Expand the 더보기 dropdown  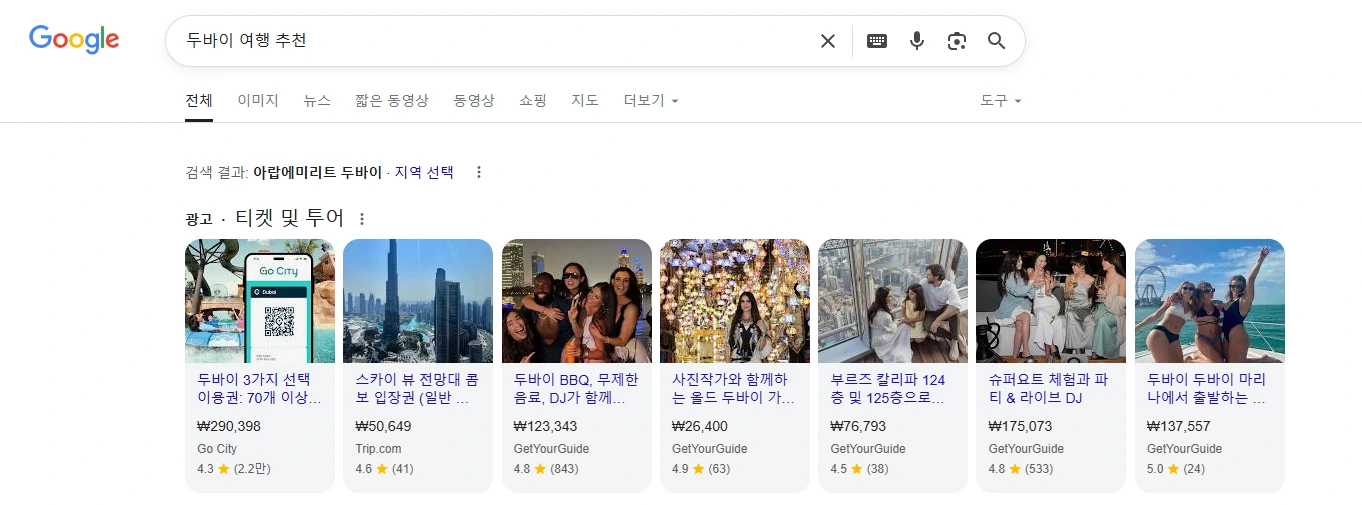pos(651,100)
